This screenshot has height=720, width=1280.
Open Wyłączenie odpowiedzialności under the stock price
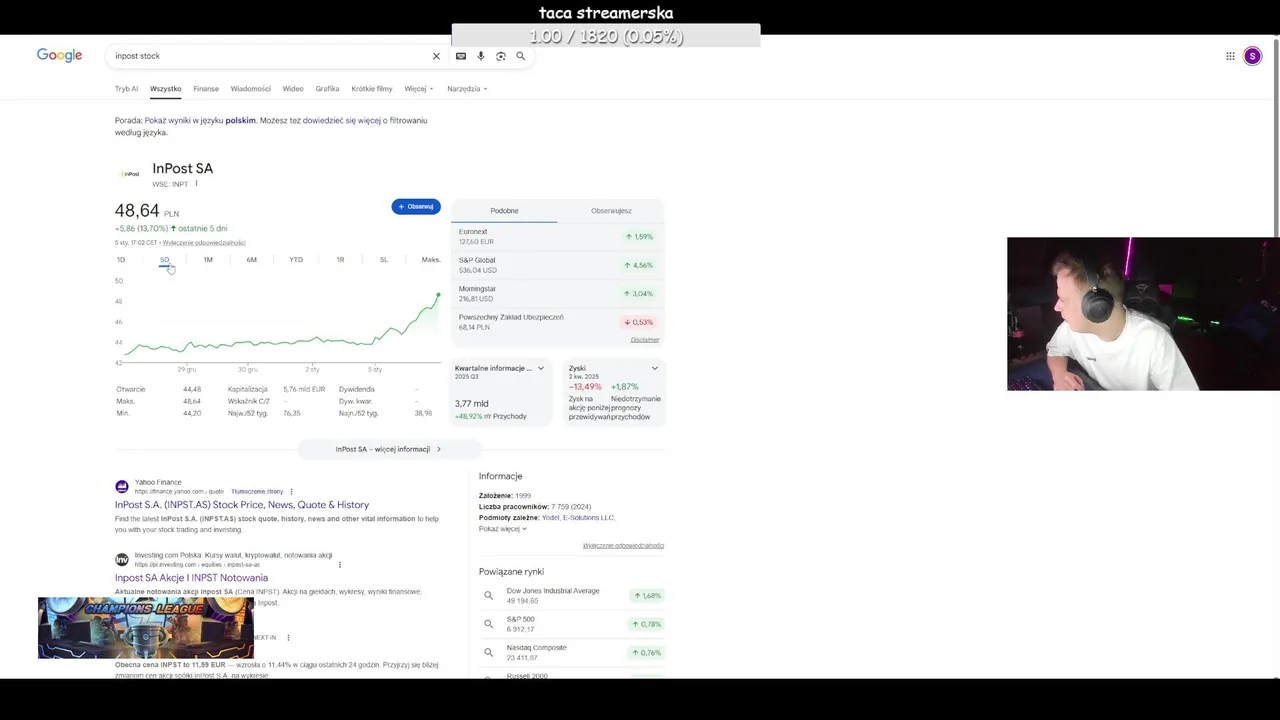204,243
